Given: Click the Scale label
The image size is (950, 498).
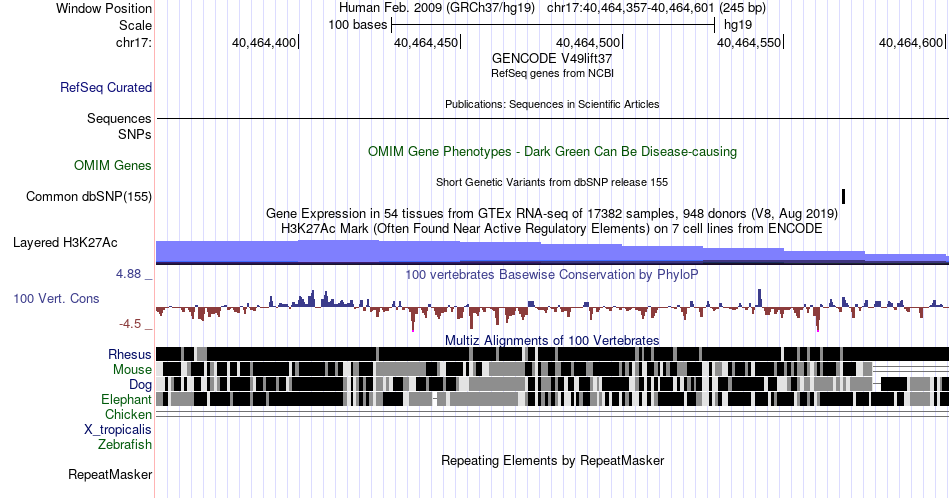Looking at the screenshot, I should (x=135, y=25).
